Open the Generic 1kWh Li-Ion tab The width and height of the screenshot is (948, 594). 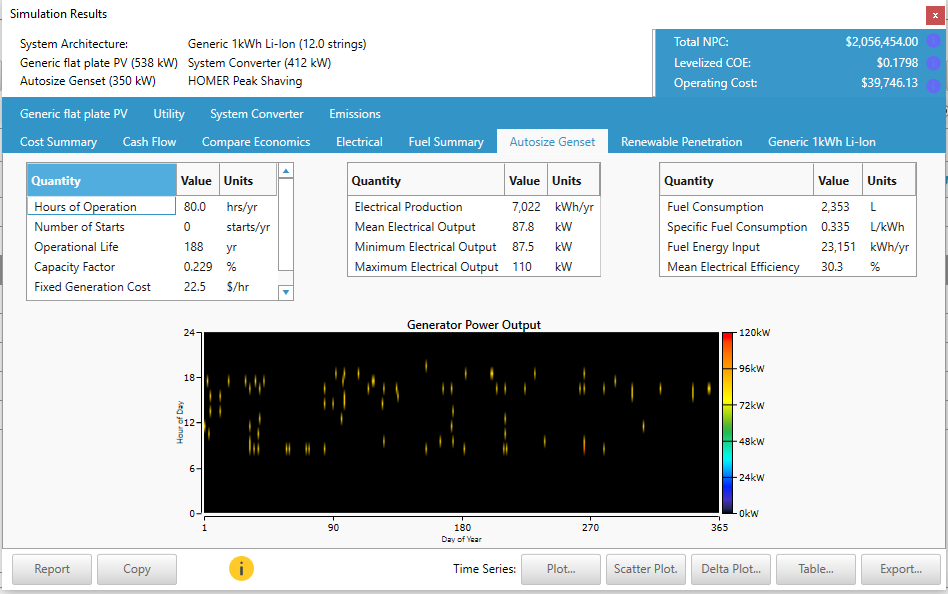pyautogui.click(x=820, y=141)
